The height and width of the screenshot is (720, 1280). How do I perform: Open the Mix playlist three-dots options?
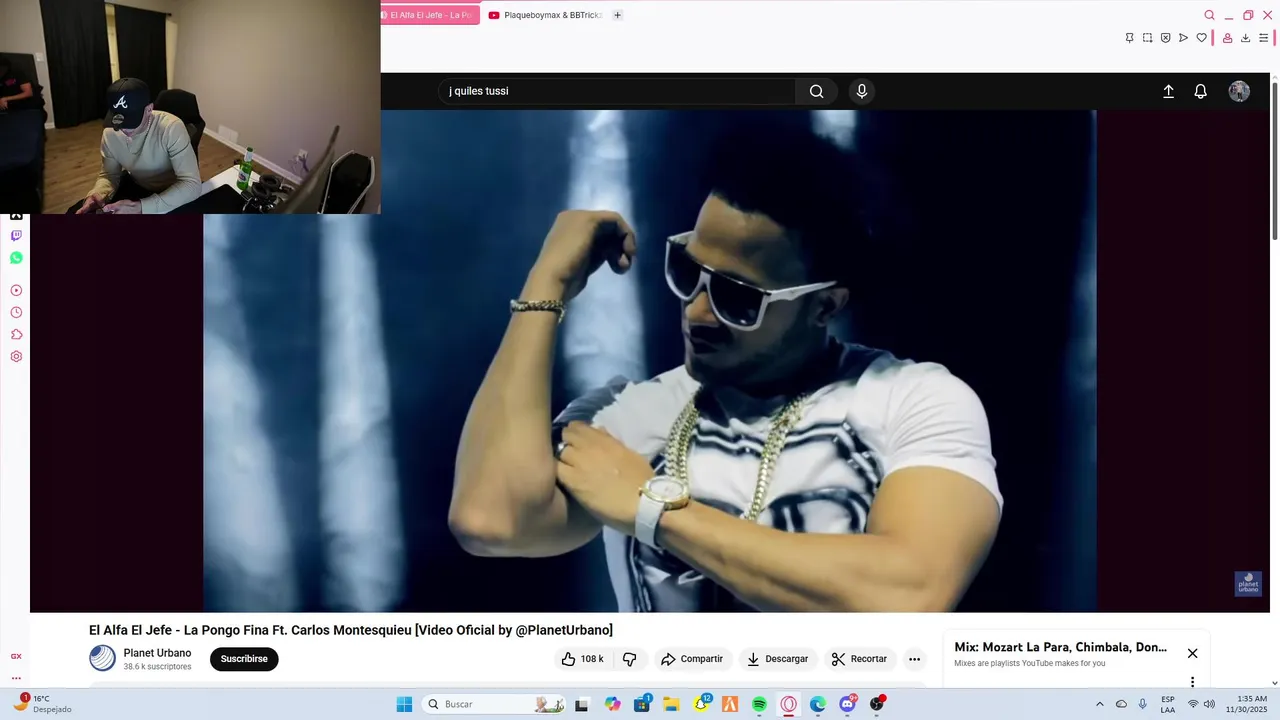click(x=1192, y=682)
